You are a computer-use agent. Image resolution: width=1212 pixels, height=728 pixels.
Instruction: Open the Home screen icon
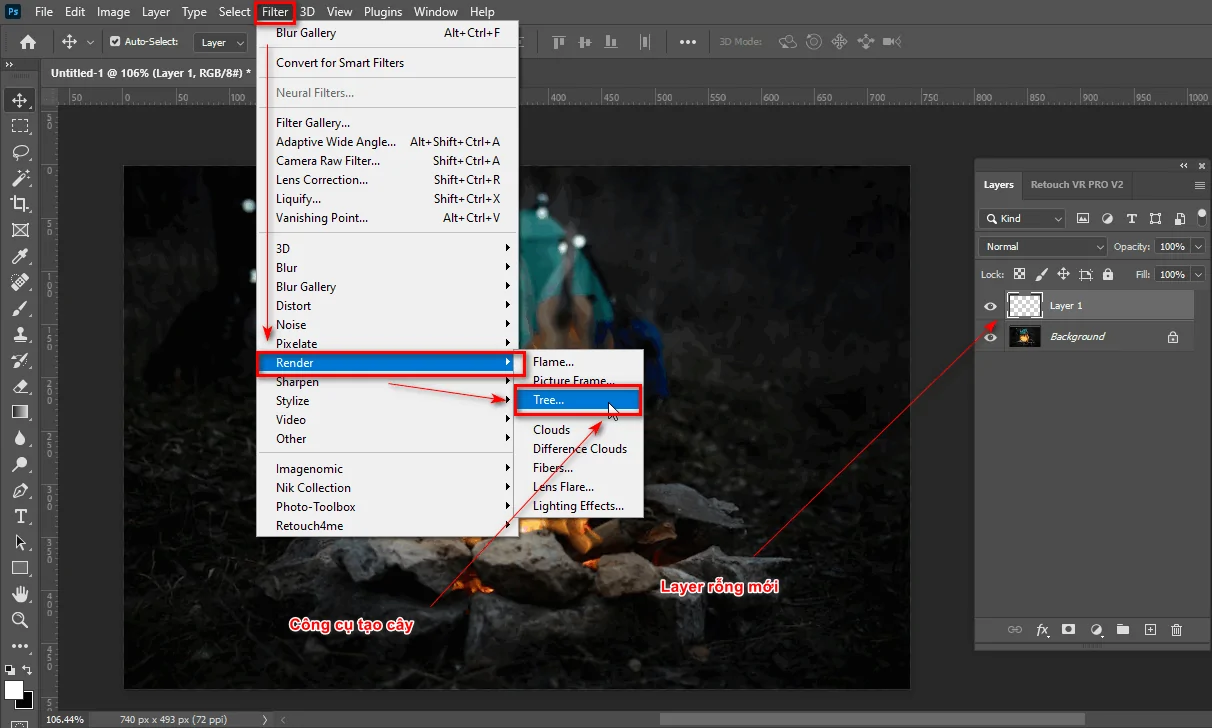tap(26, 41)
